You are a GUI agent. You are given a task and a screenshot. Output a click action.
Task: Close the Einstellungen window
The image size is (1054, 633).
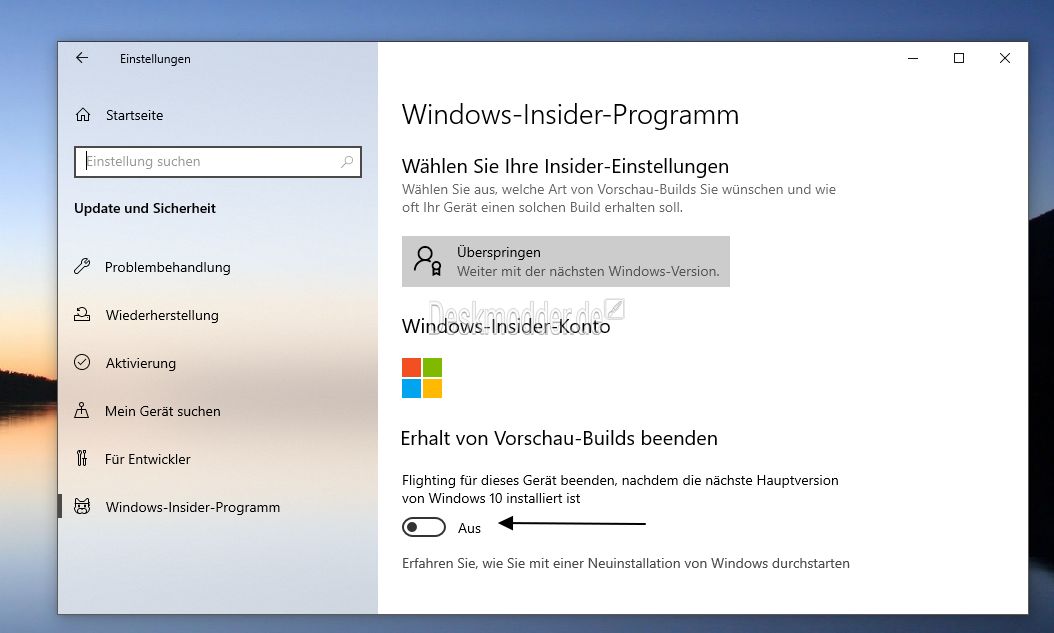(x=1005, y=58)
